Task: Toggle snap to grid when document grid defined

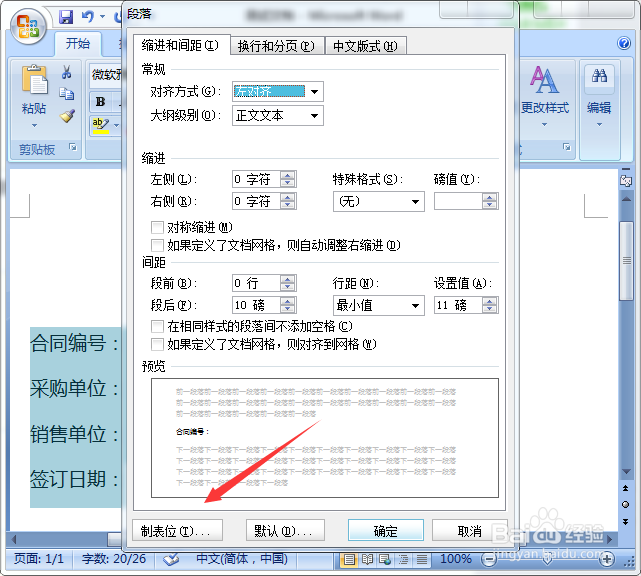Action: click(x=157, y=344)
